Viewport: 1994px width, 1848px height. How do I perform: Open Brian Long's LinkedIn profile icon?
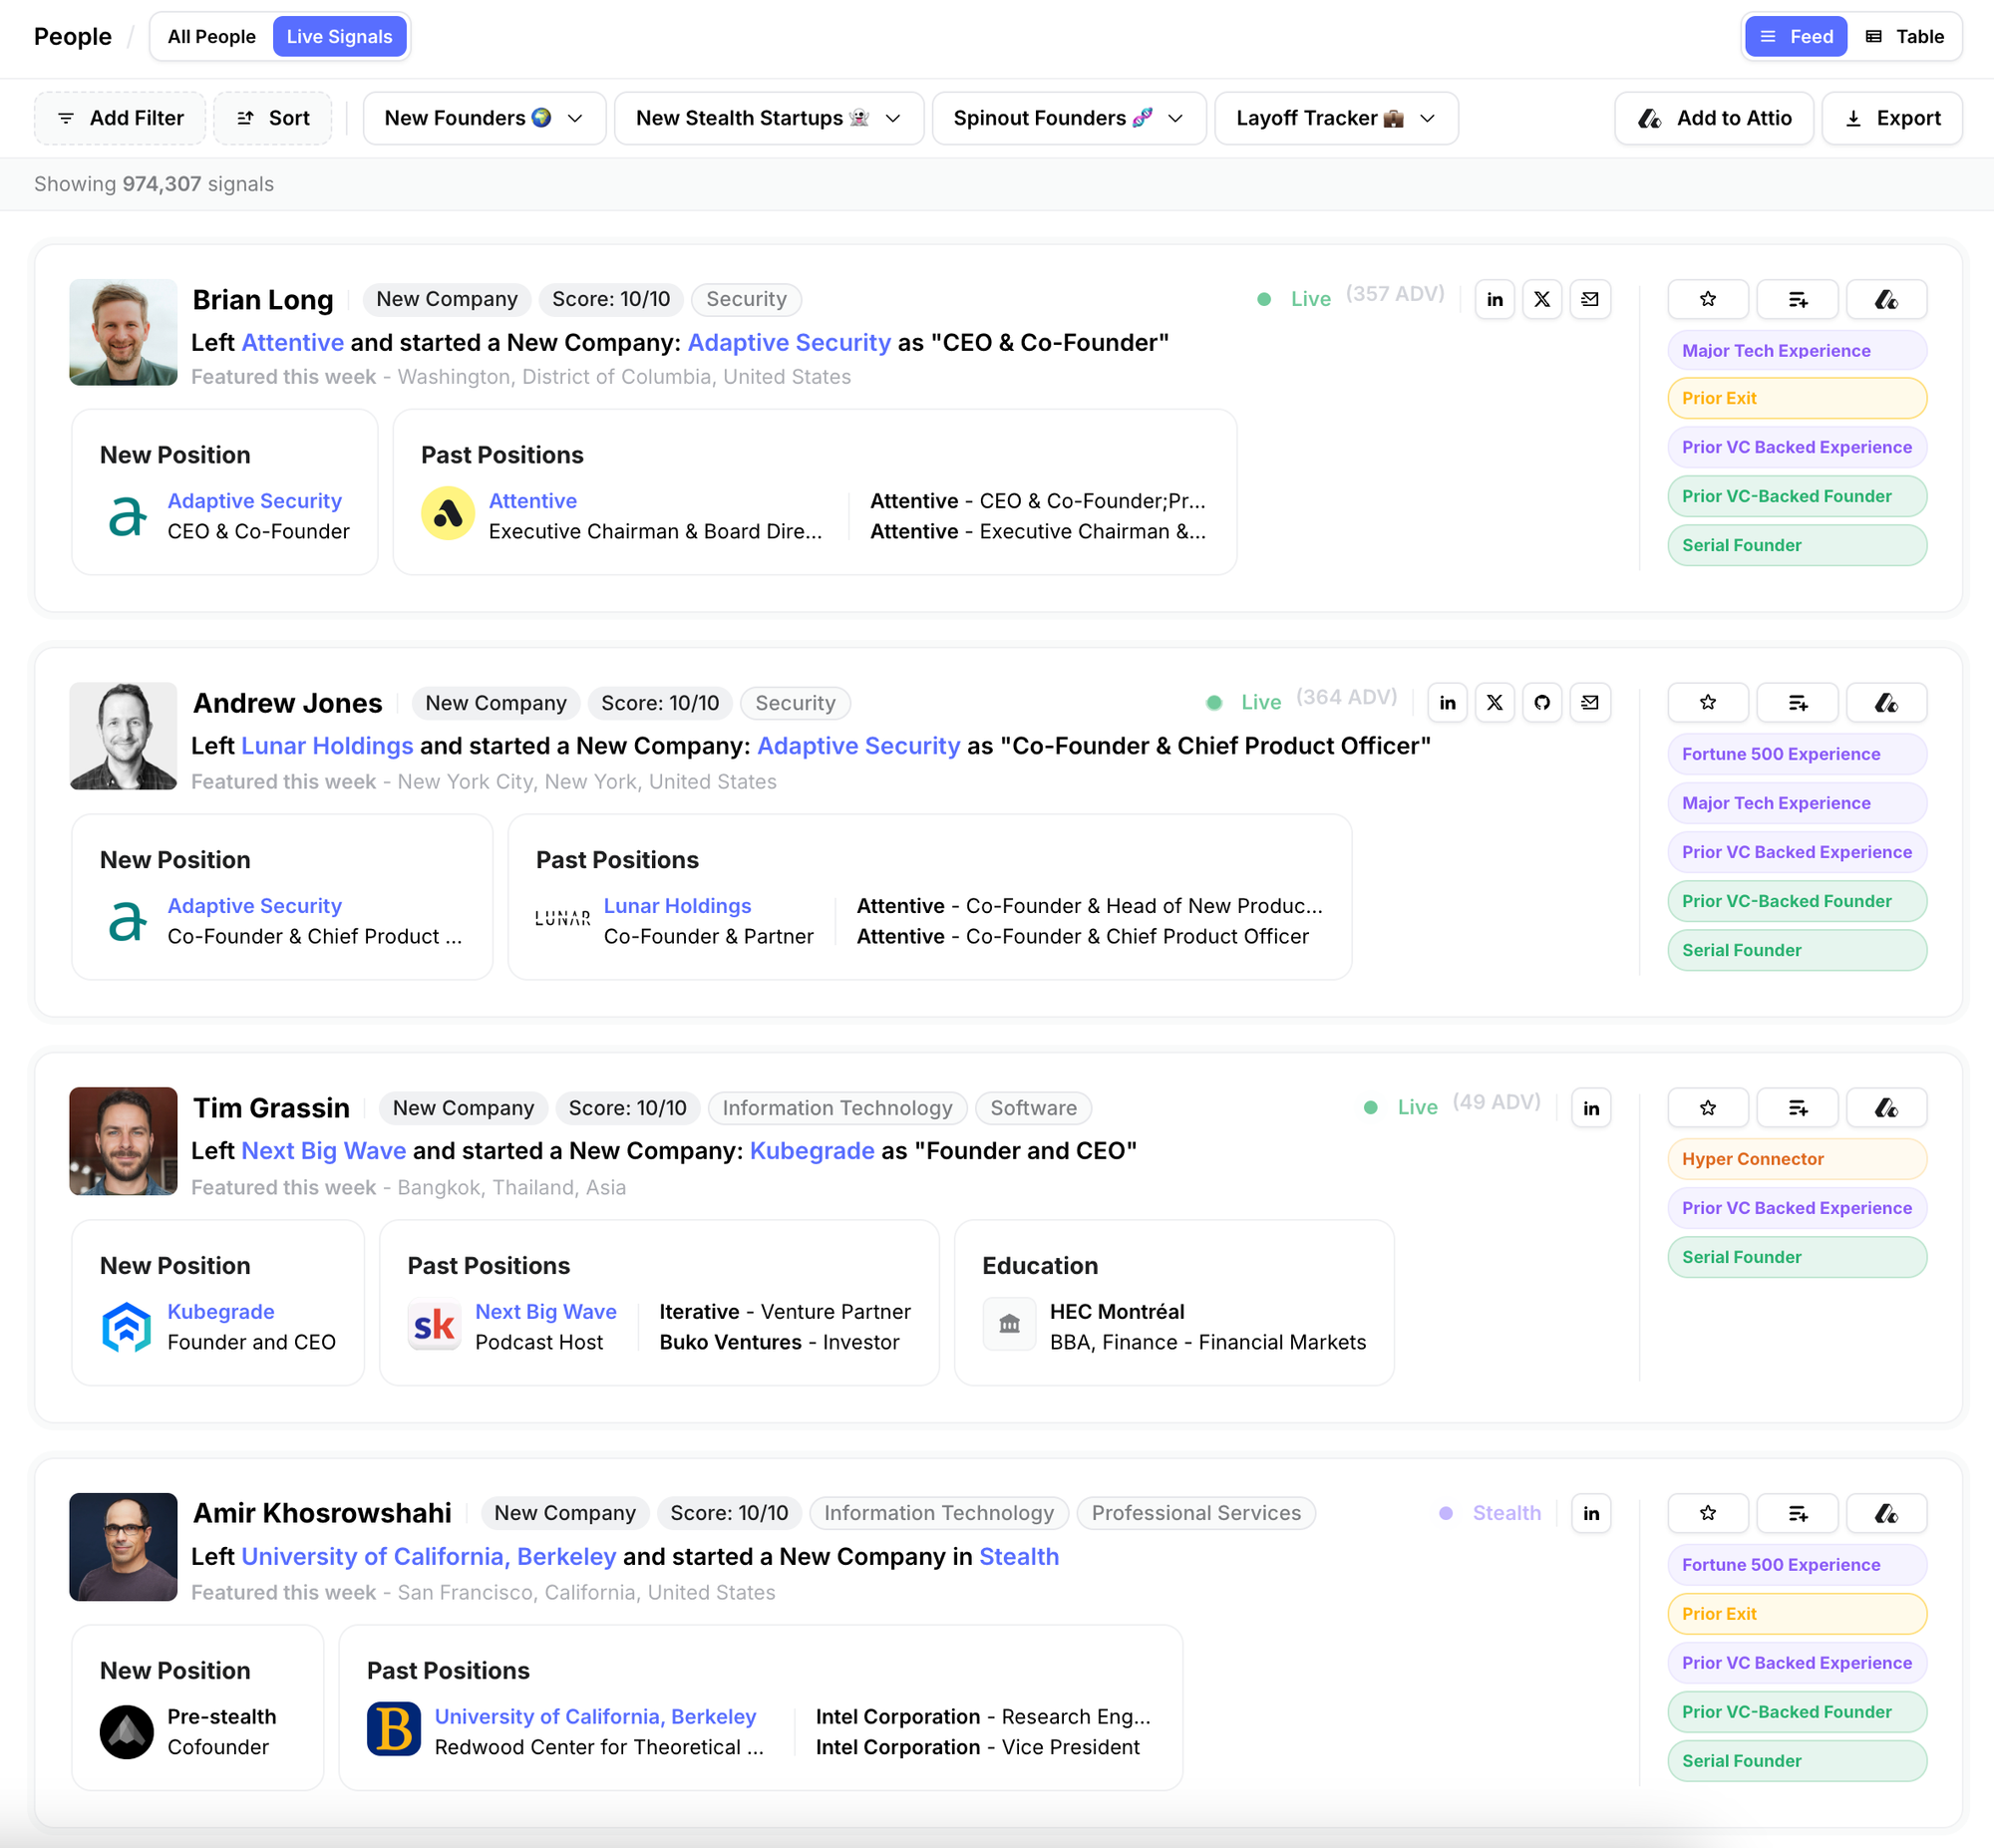click(1494, 299)
